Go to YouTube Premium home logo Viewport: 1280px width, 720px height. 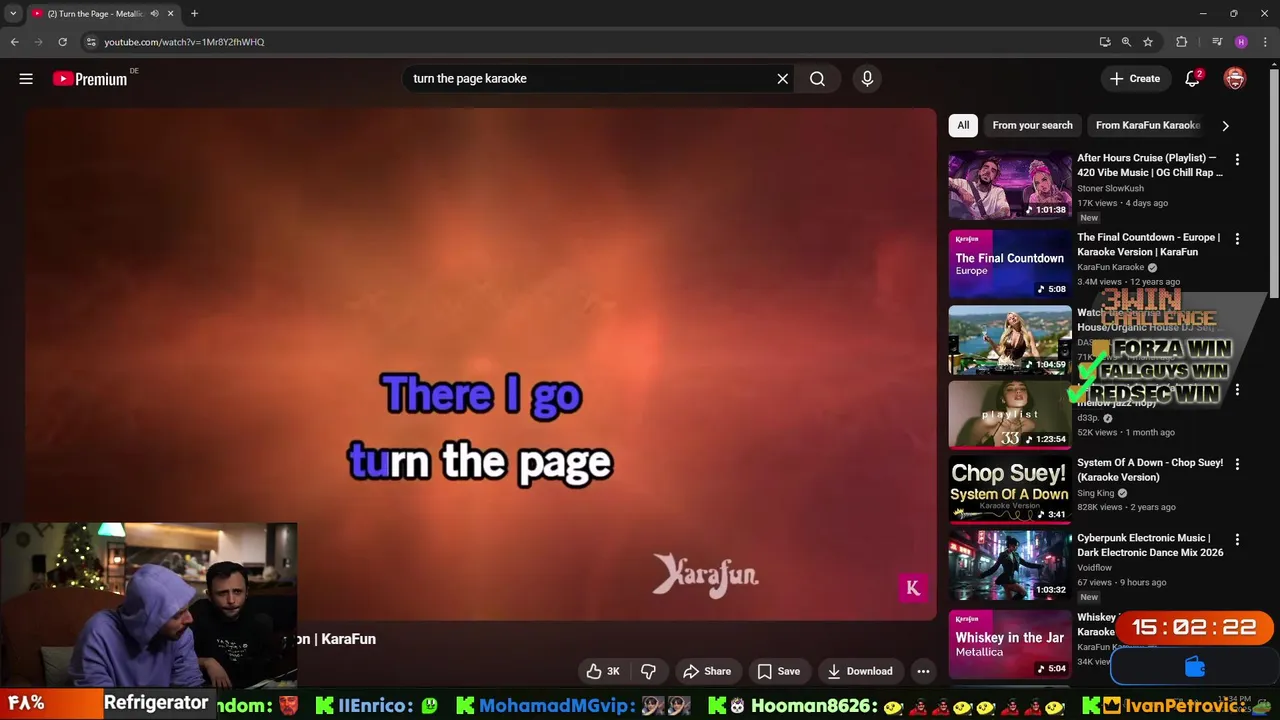pyautogui.click(x=91, y=79)
